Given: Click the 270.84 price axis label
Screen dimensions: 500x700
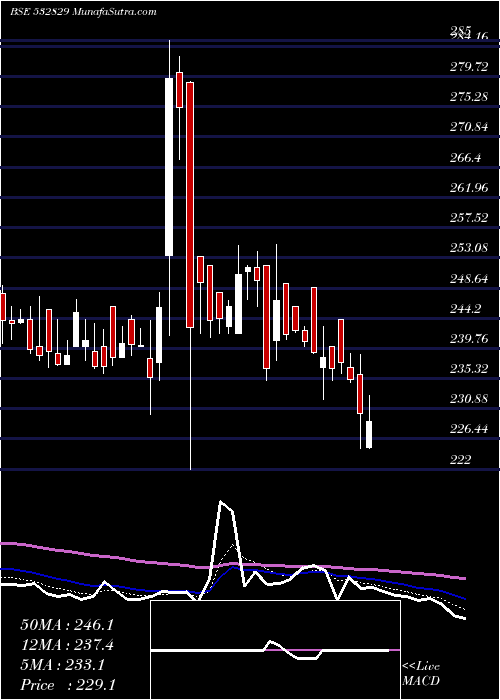Looking at the screenshot, I should click(x=469, y=127).
